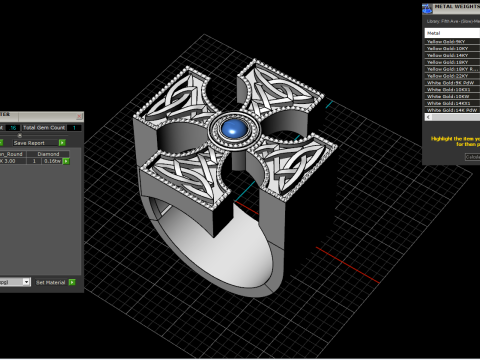The height and width of the screenshot is (360, 480).
Task: Click the Library Fifth Ave label
Action: click(453, 21)
